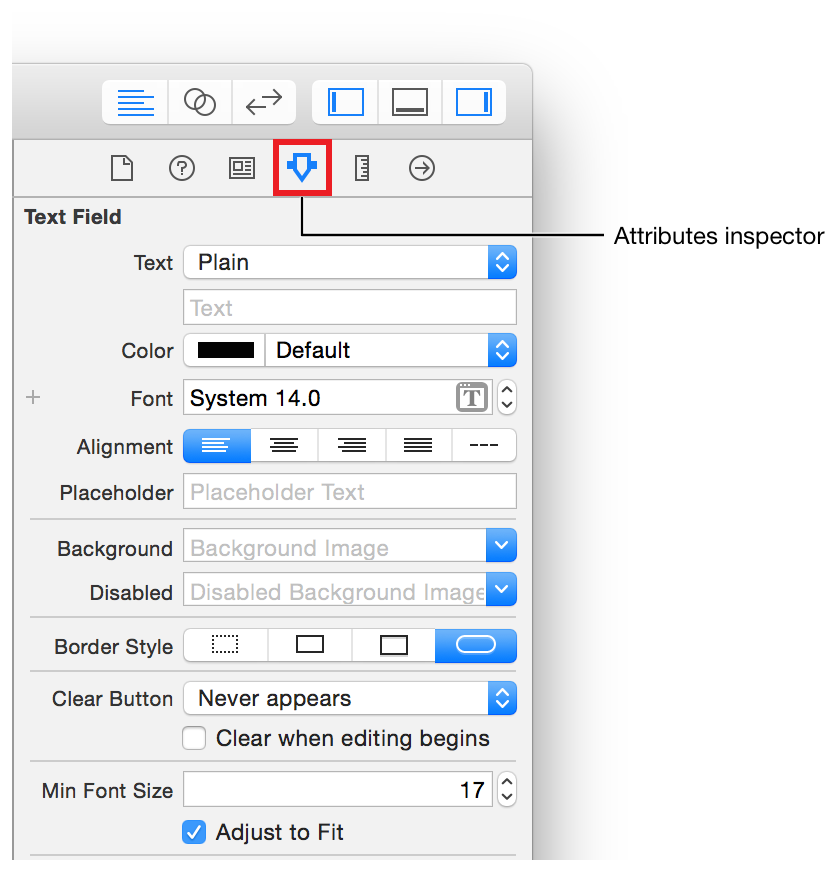Uncheck the Adjust to Fit checkbox
The height and width of the screenshot is (872, 836).
[194, 832]
